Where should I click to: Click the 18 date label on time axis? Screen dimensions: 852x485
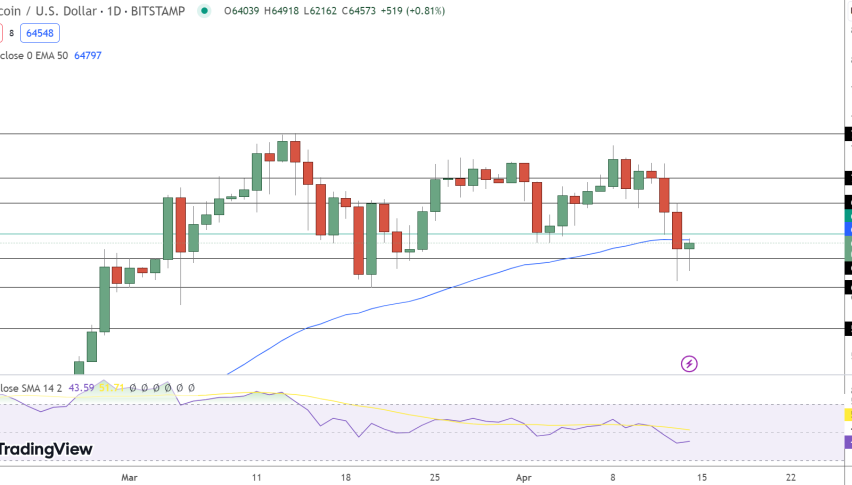(346, 477)
